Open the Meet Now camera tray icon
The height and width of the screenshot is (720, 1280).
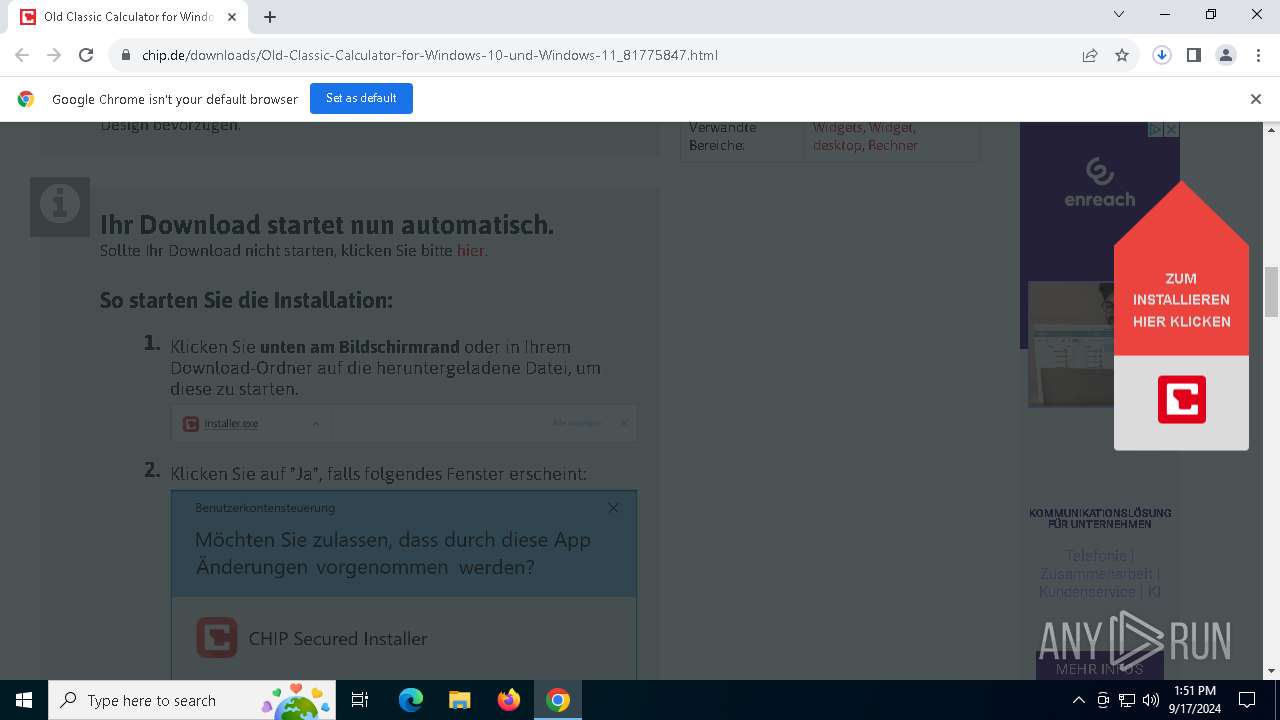pos(1103,700)
